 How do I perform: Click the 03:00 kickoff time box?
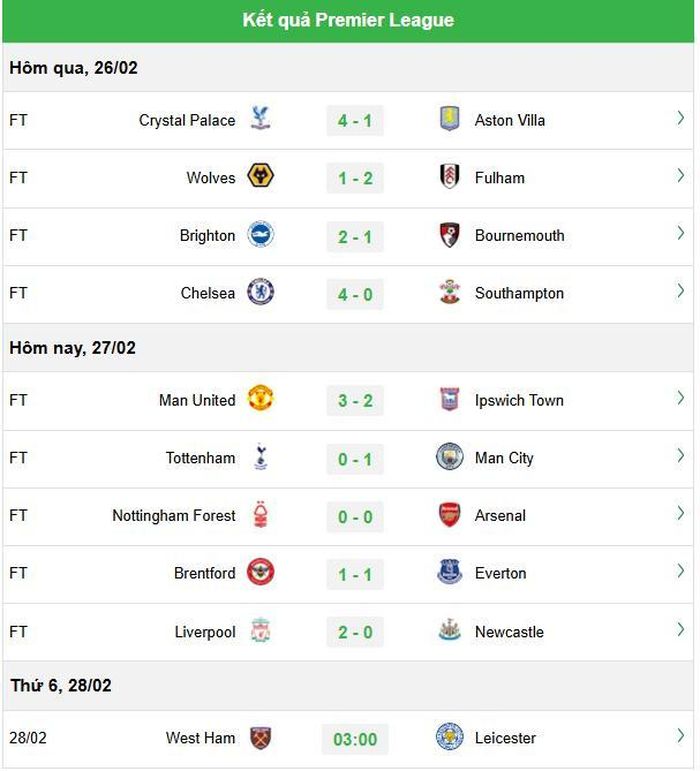coord(355,739)
